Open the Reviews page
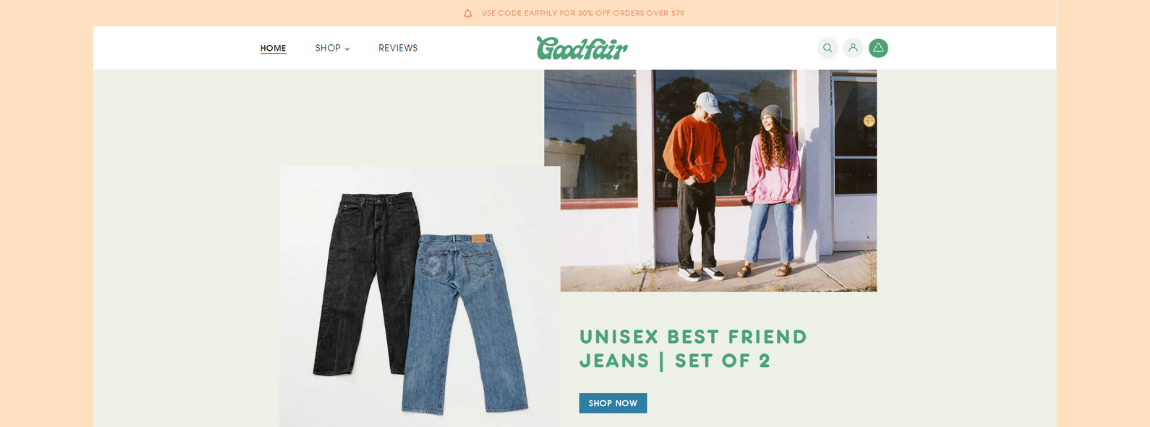Image resolution: width=1150 pixels, height=427 pixels. coord(398,48)
